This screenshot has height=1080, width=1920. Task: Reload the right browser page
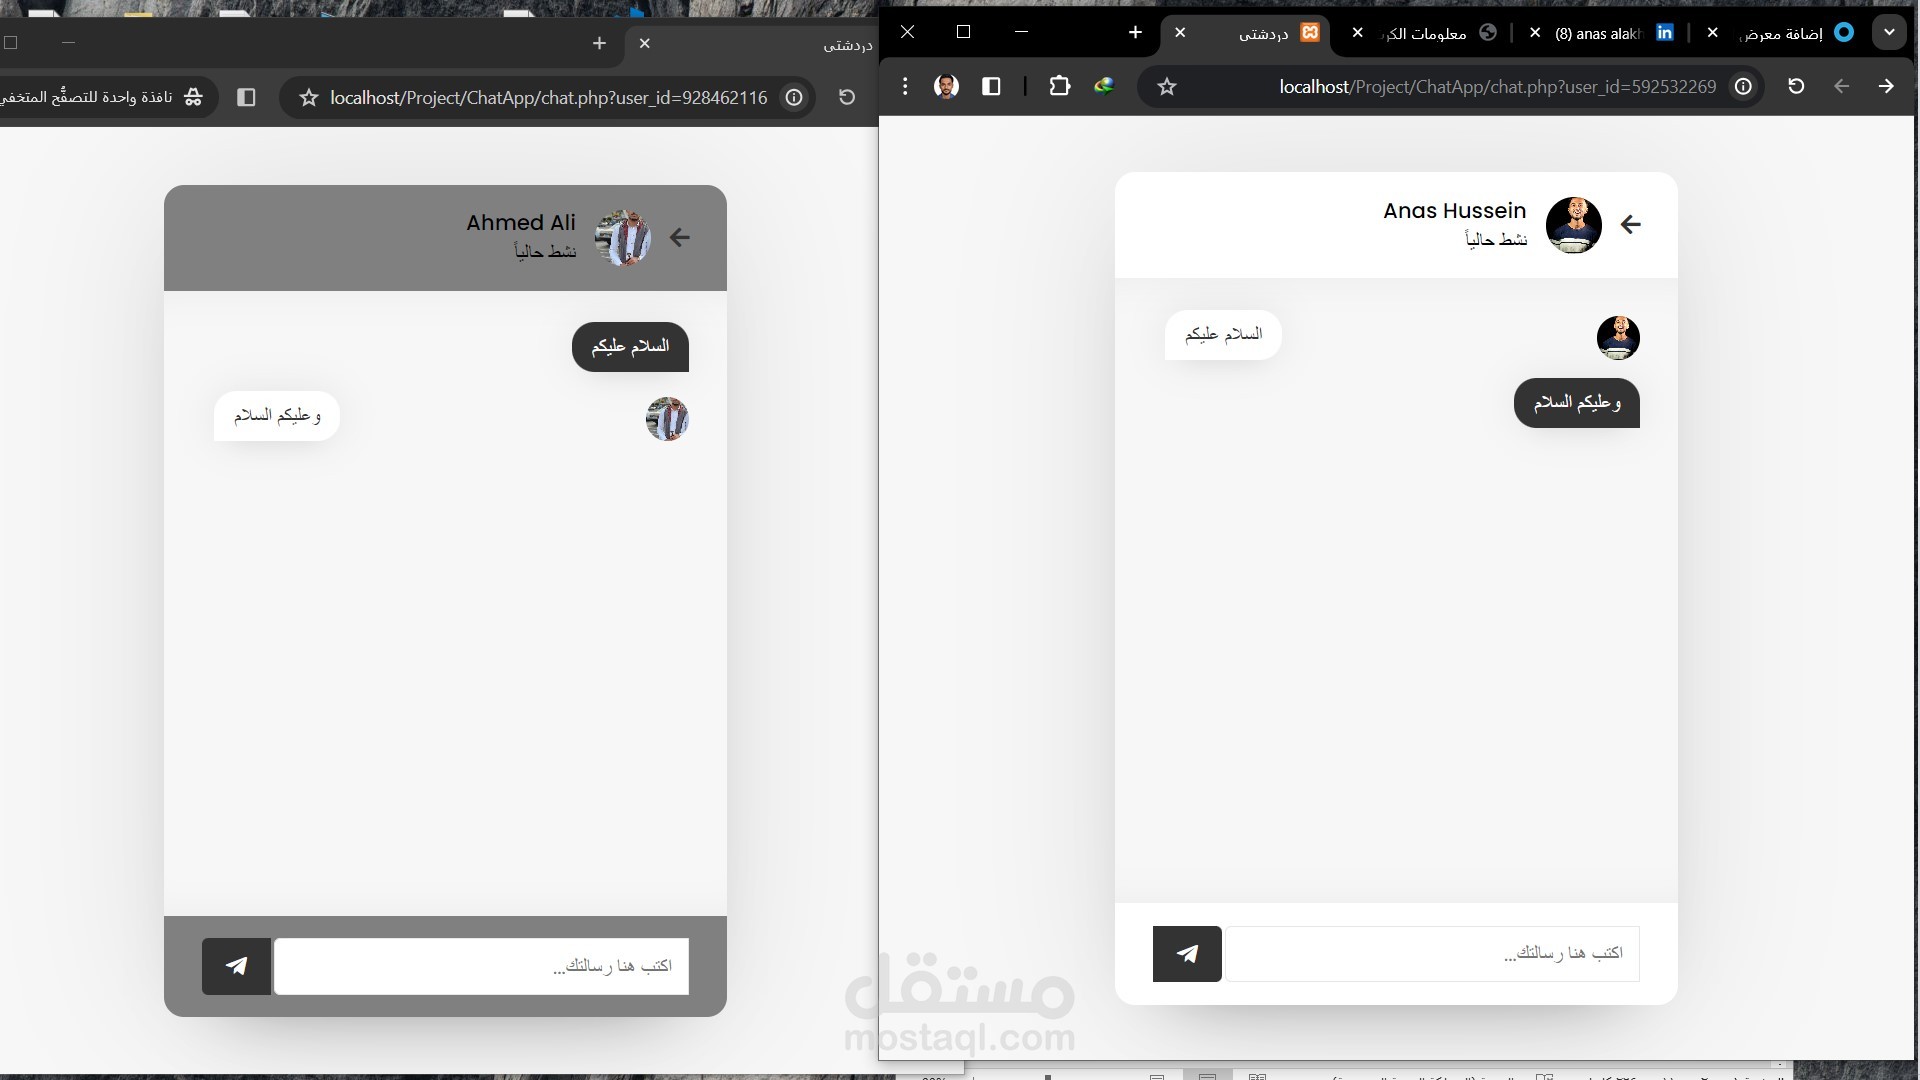pyautogui.click(x=1796, y=86)
